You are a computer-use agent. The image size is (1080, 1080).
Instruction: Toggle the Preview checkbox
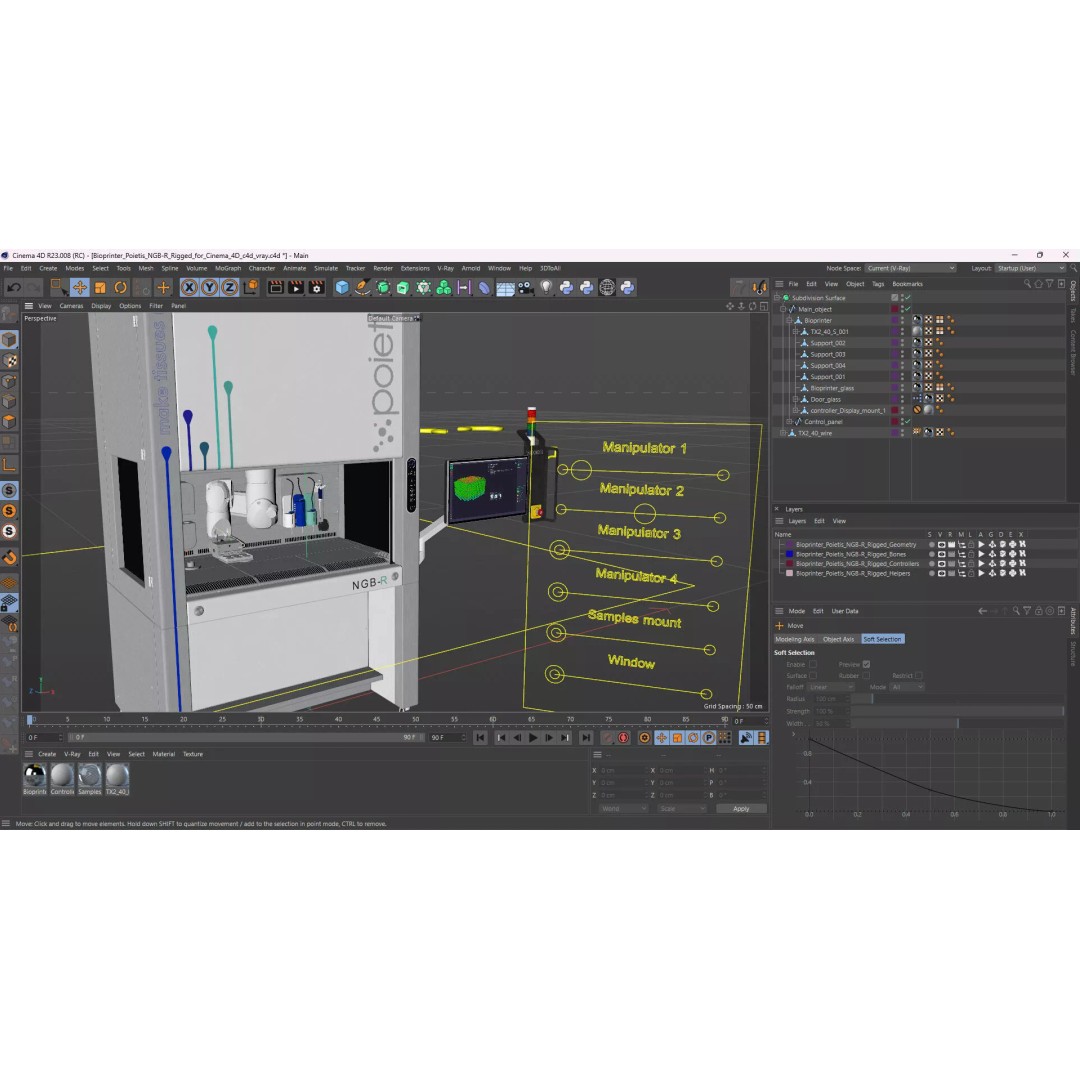[x=866, y=665]
